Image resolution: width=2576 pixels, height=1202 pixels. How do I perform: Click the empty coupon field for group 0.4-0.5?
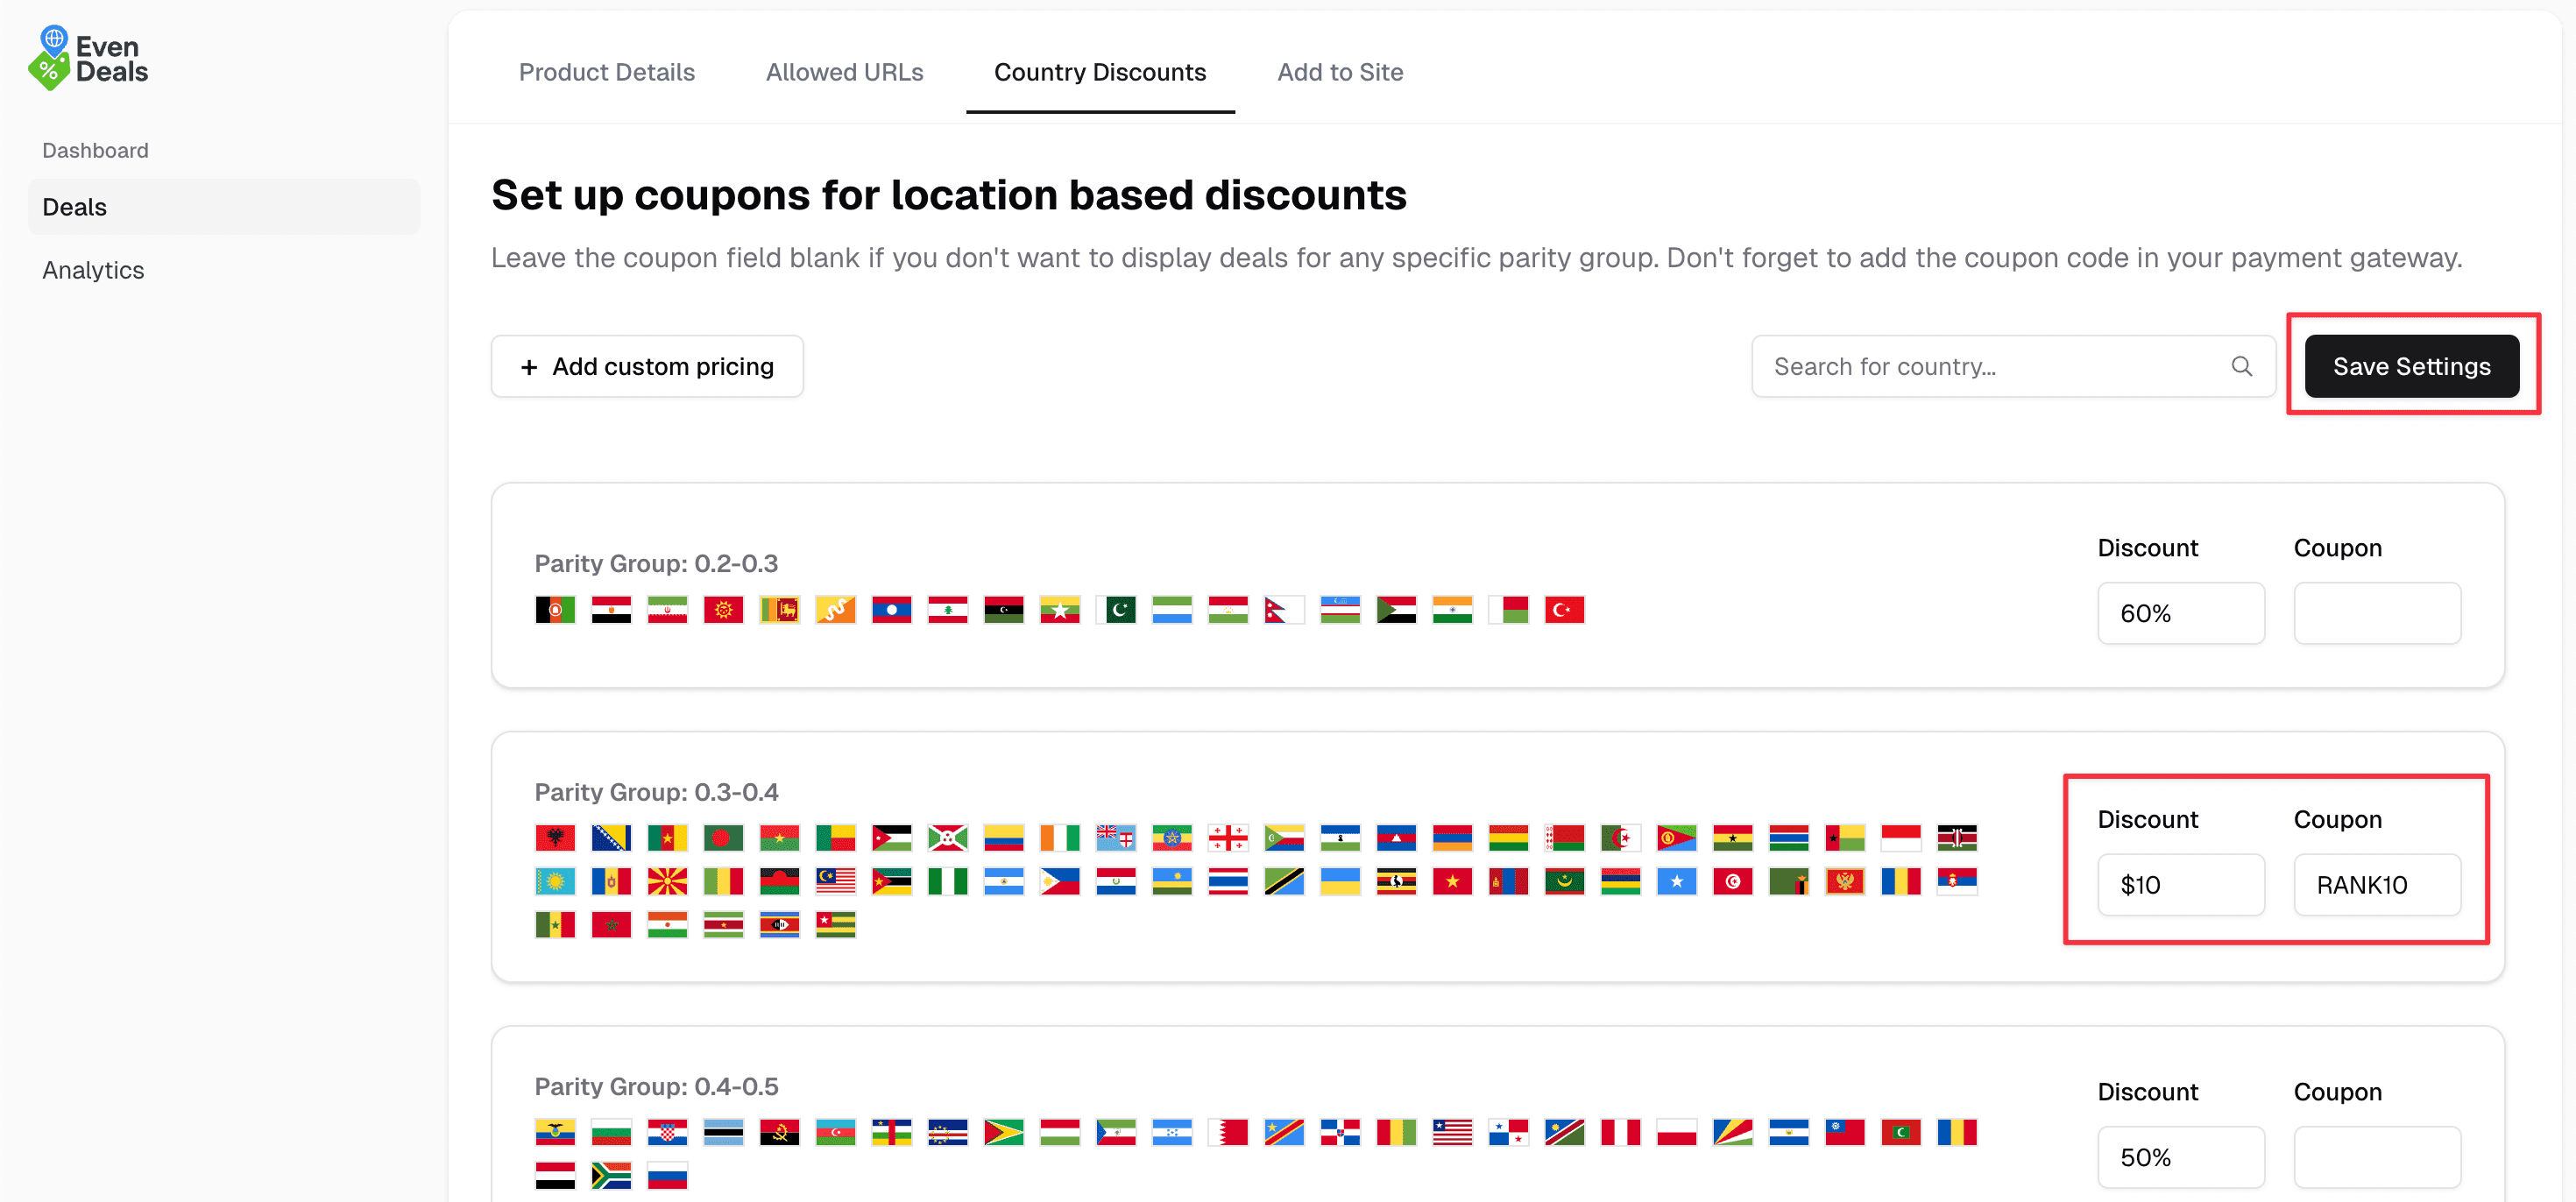click(2377, 1157)
